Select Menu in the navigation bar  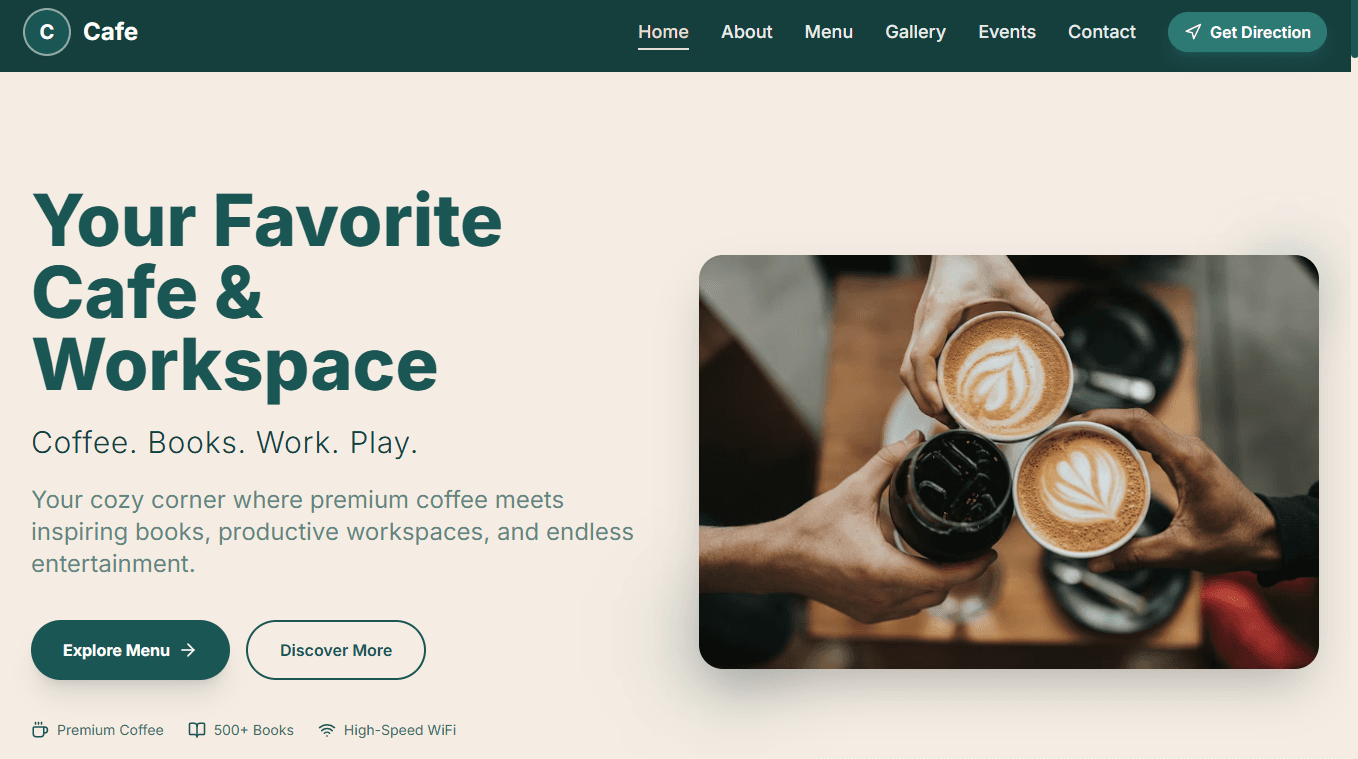point(829,32)
